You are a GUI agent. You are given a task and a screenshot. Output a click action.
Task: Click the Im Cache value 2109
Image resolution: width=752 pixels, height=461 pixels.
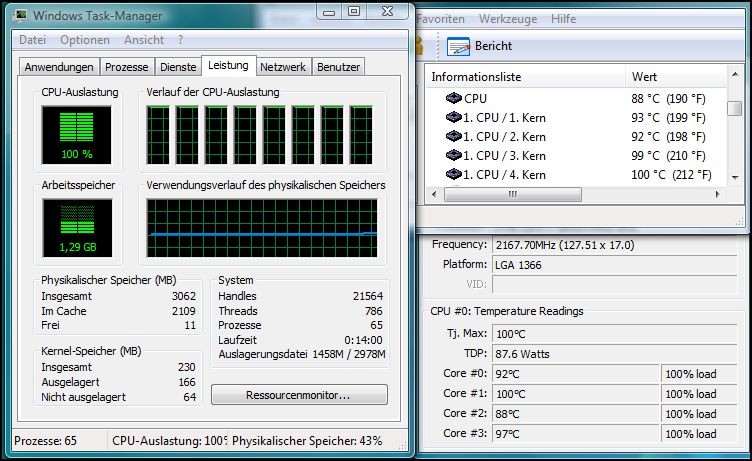184,311
